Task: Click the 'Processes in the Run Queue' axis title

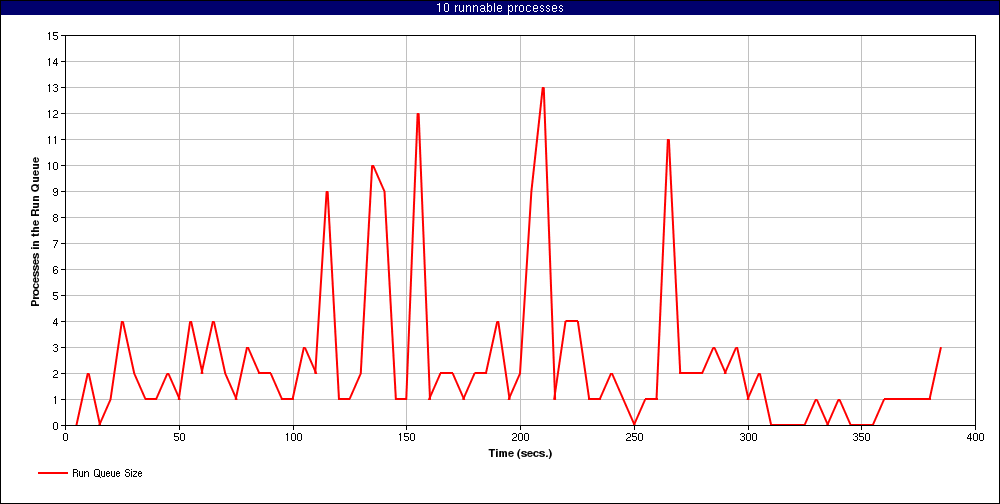Action: (36, 231)
